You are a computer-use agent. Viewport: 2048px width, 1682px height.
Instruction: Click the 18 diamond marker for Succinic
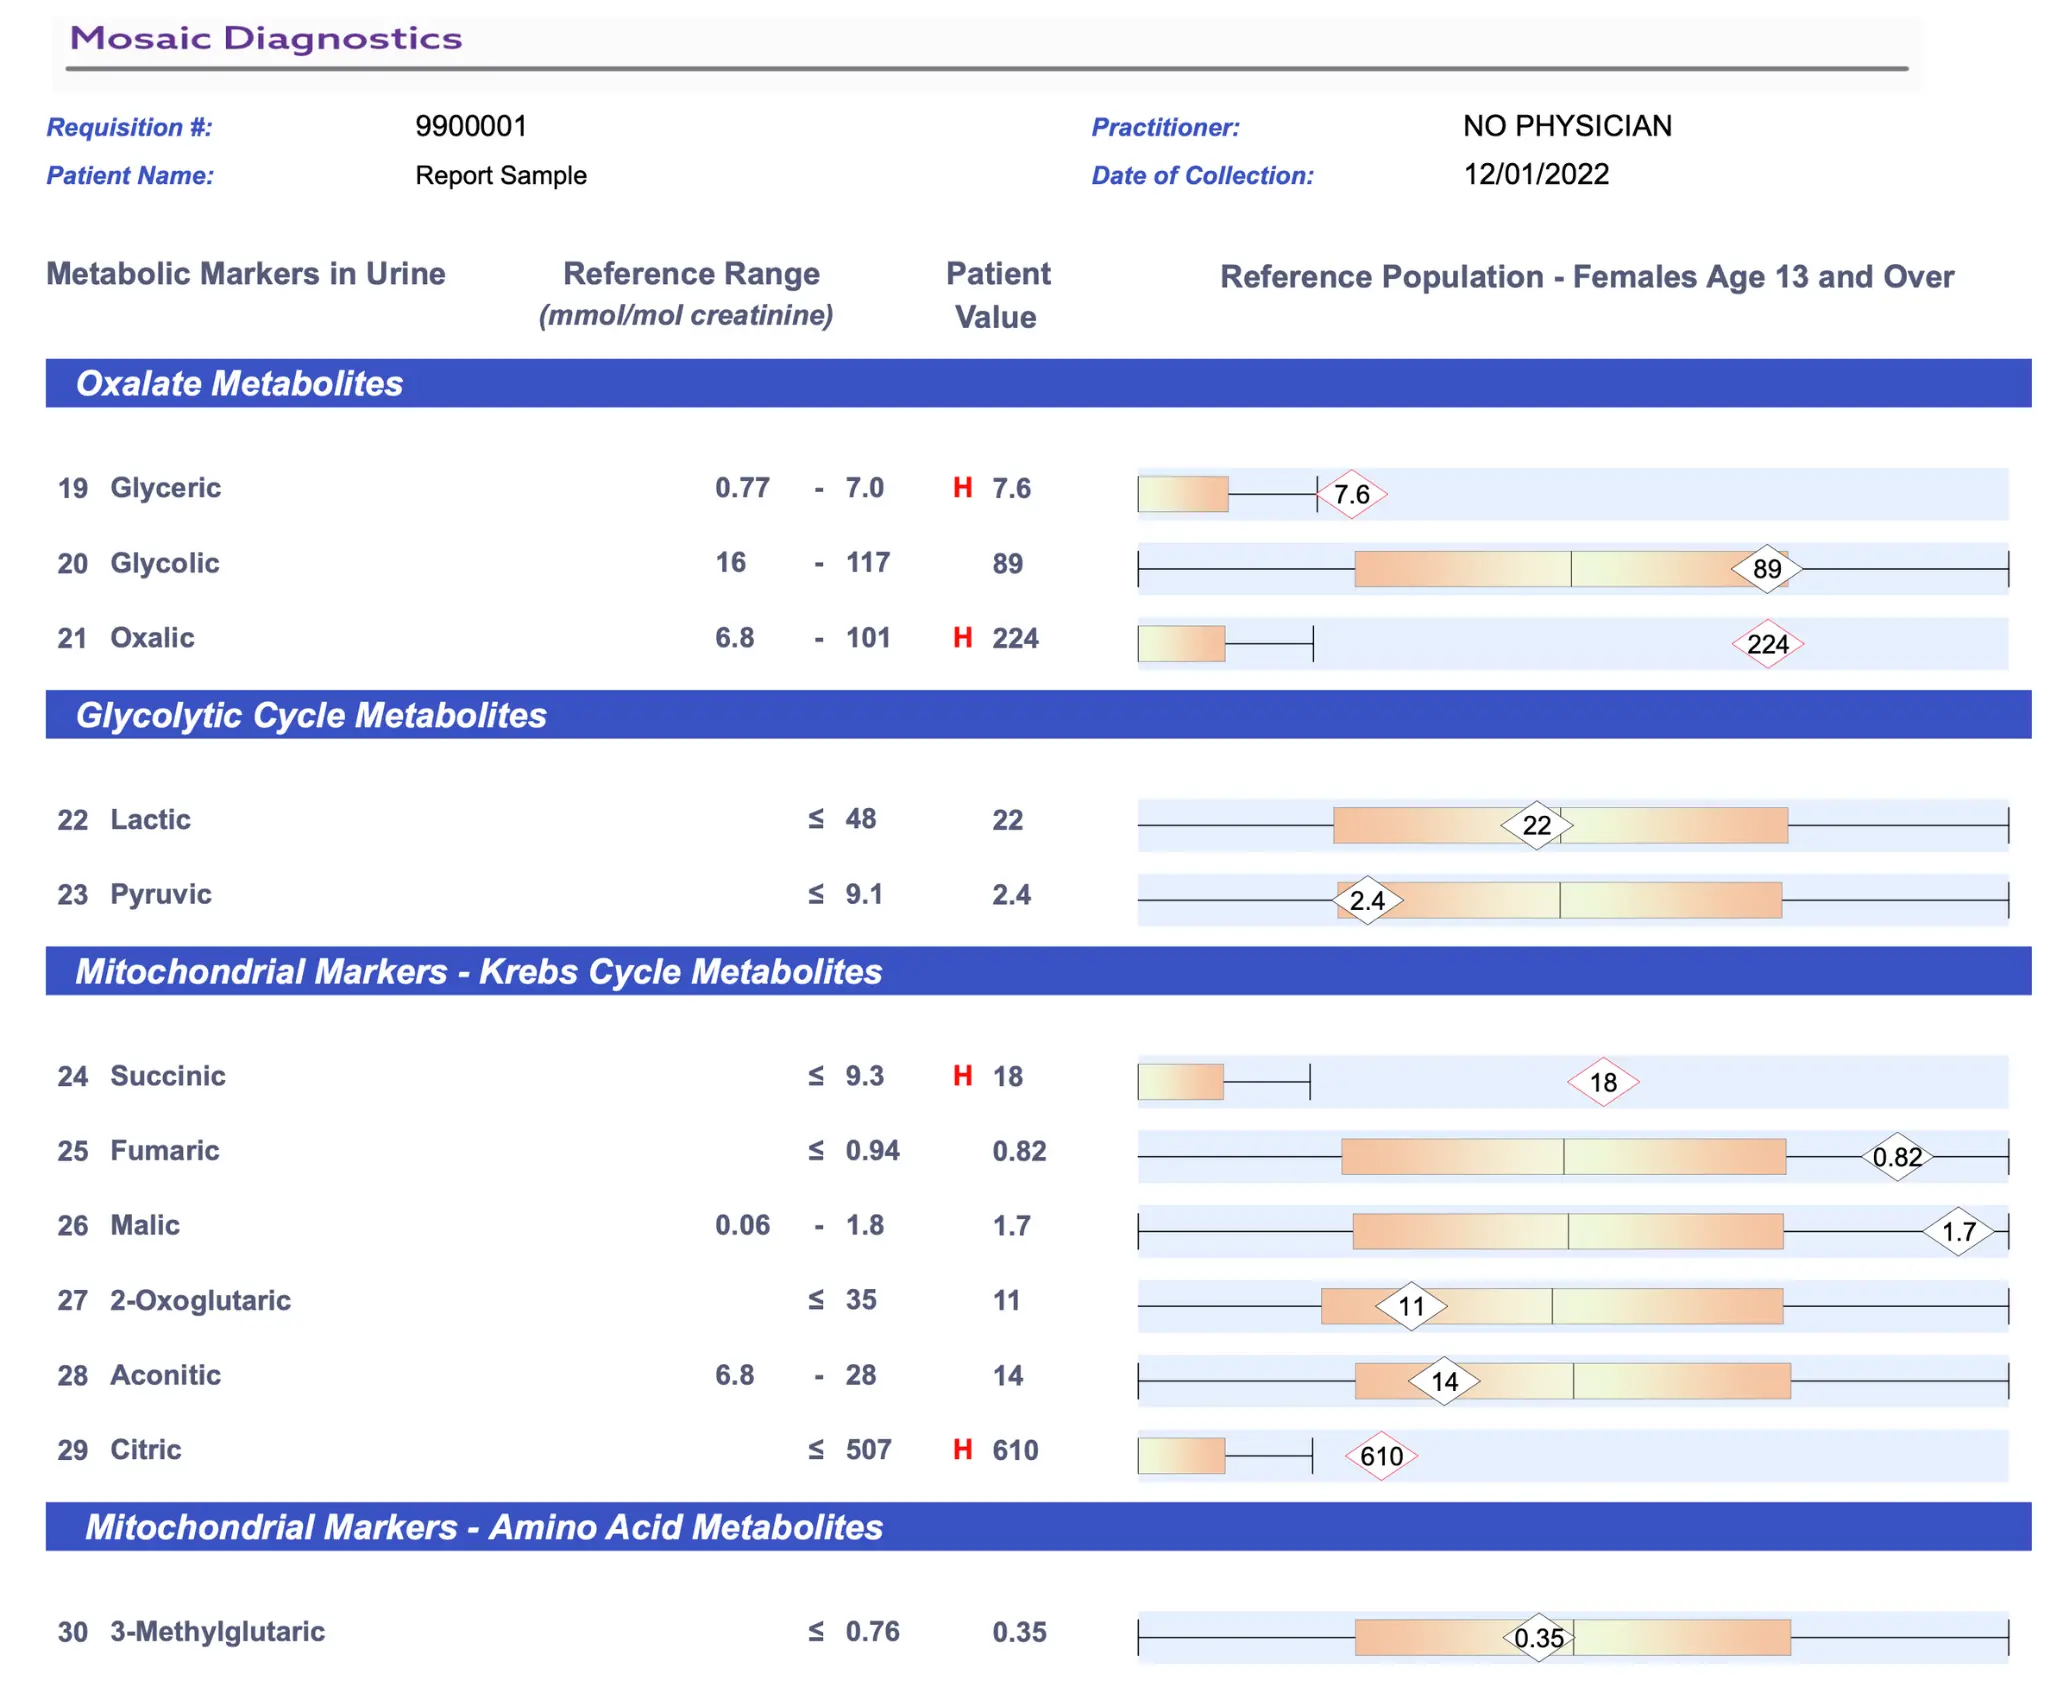(1602, 1082)
